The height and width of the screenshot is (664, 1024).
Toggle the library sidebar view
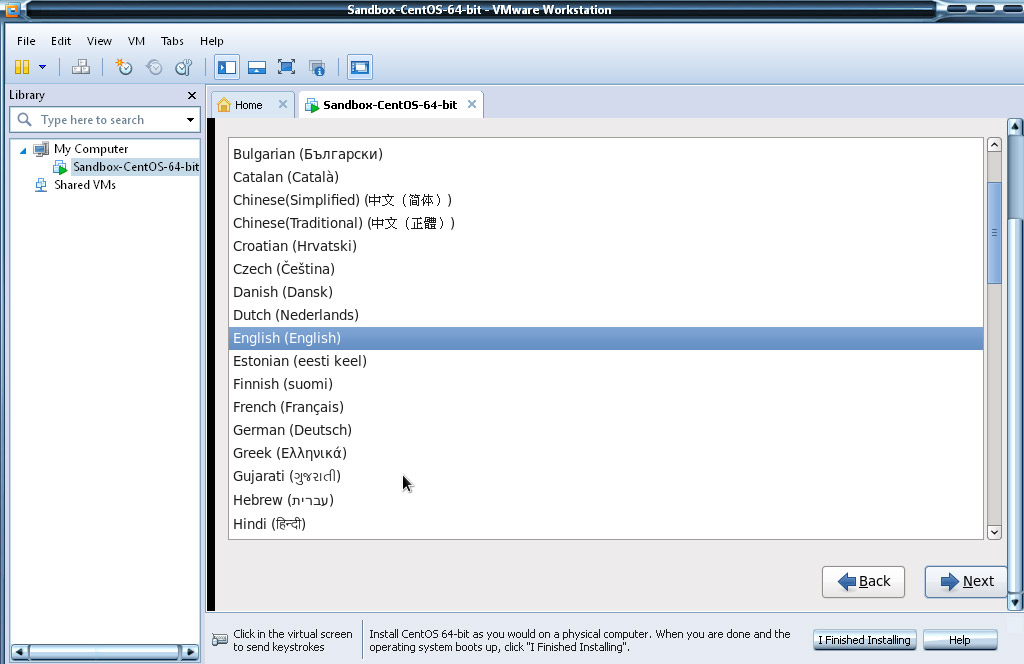[227, 67]
